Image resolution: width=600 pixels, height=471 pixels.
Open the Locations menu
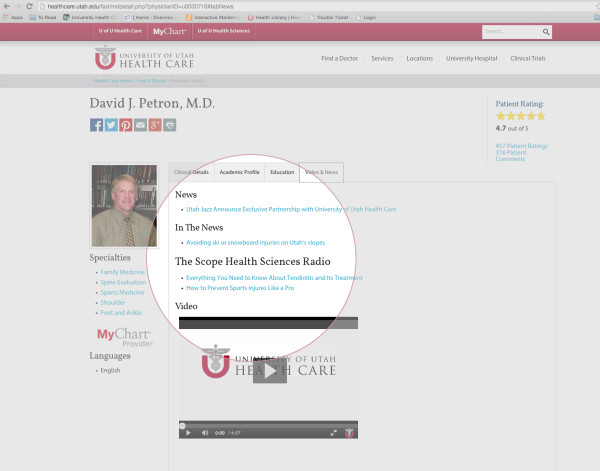tap(419, 58)
